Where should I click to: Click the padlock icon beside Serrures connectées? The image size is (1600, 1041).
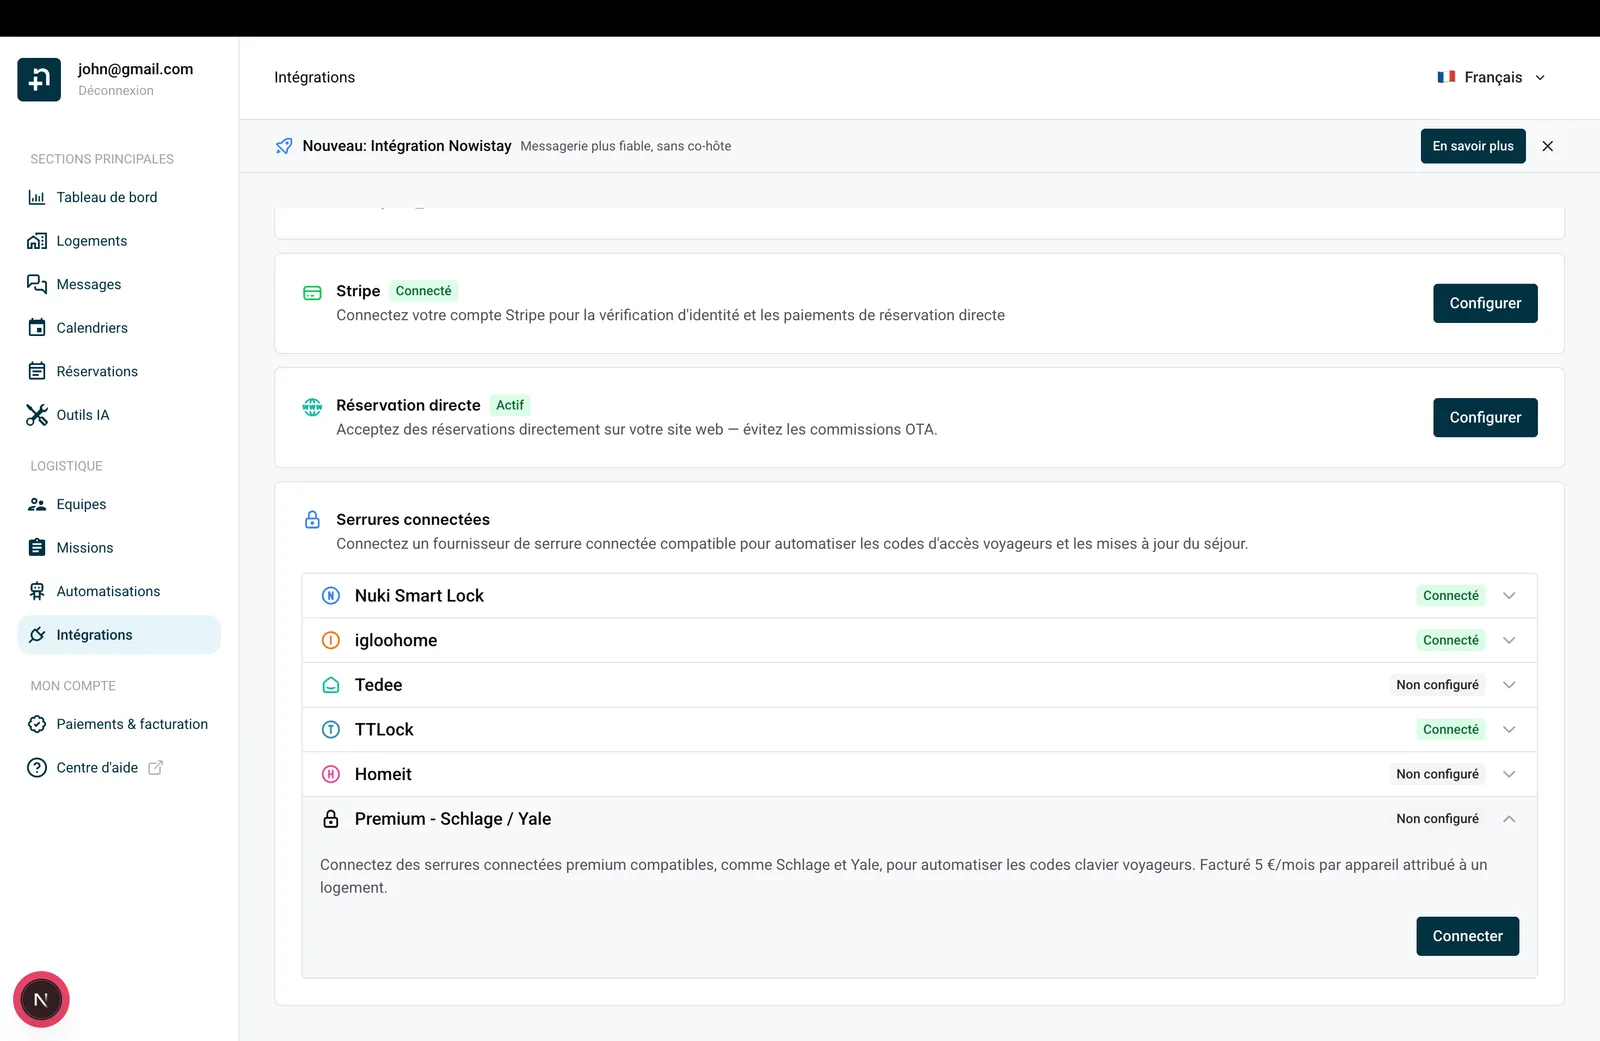(x=312, y=520)
